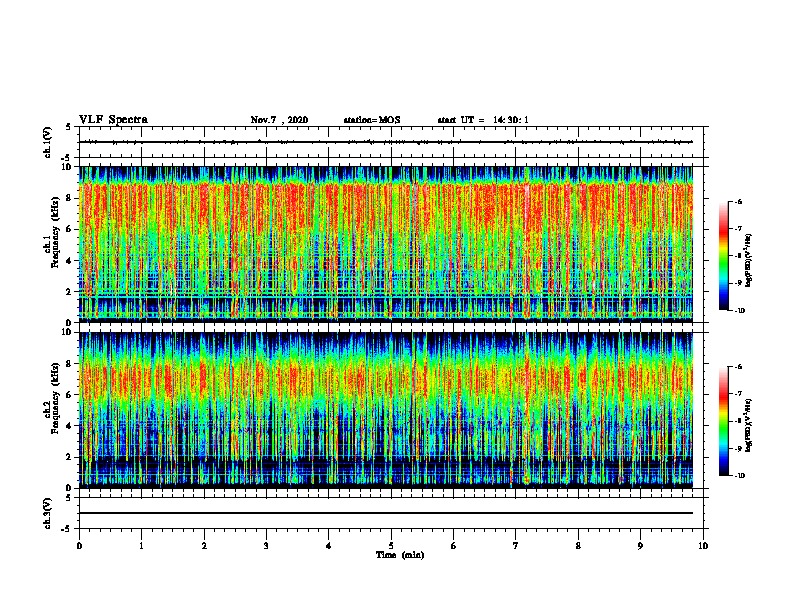This screenshot has height=612, width=792.
Task: Click the "Time (min)" axis label
Action: (x=400, y=555)
